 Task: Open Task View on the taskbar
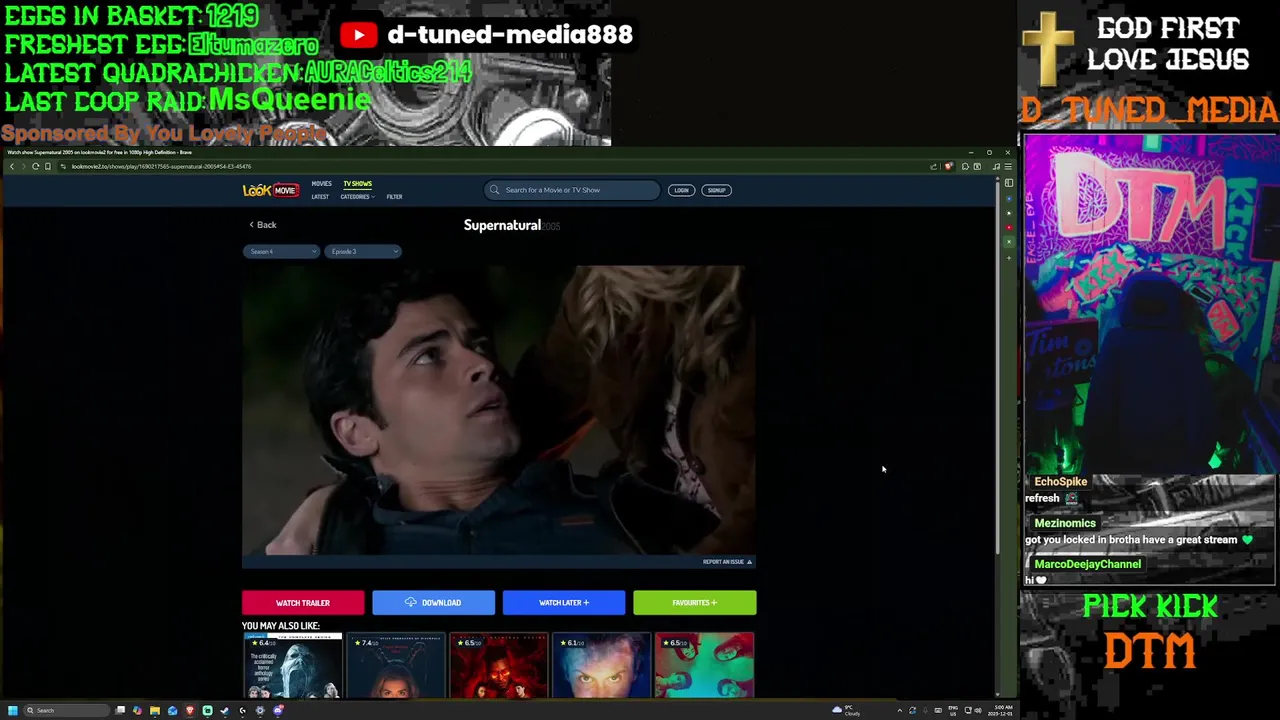120,710
